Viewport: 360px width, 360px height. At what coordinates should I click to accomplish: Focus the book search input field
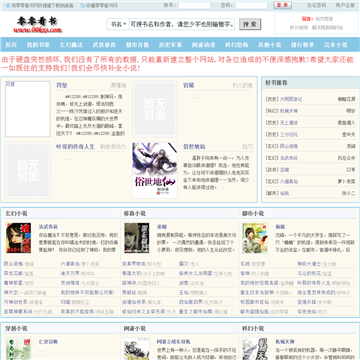click(182, 24)
